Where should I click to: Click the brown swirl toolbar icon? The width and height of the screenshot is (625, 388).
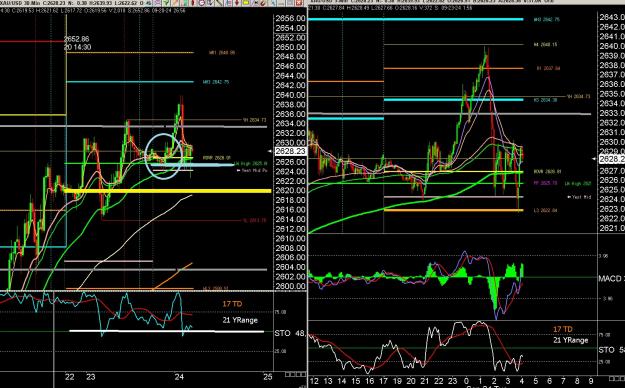click(x=262, y=2)
